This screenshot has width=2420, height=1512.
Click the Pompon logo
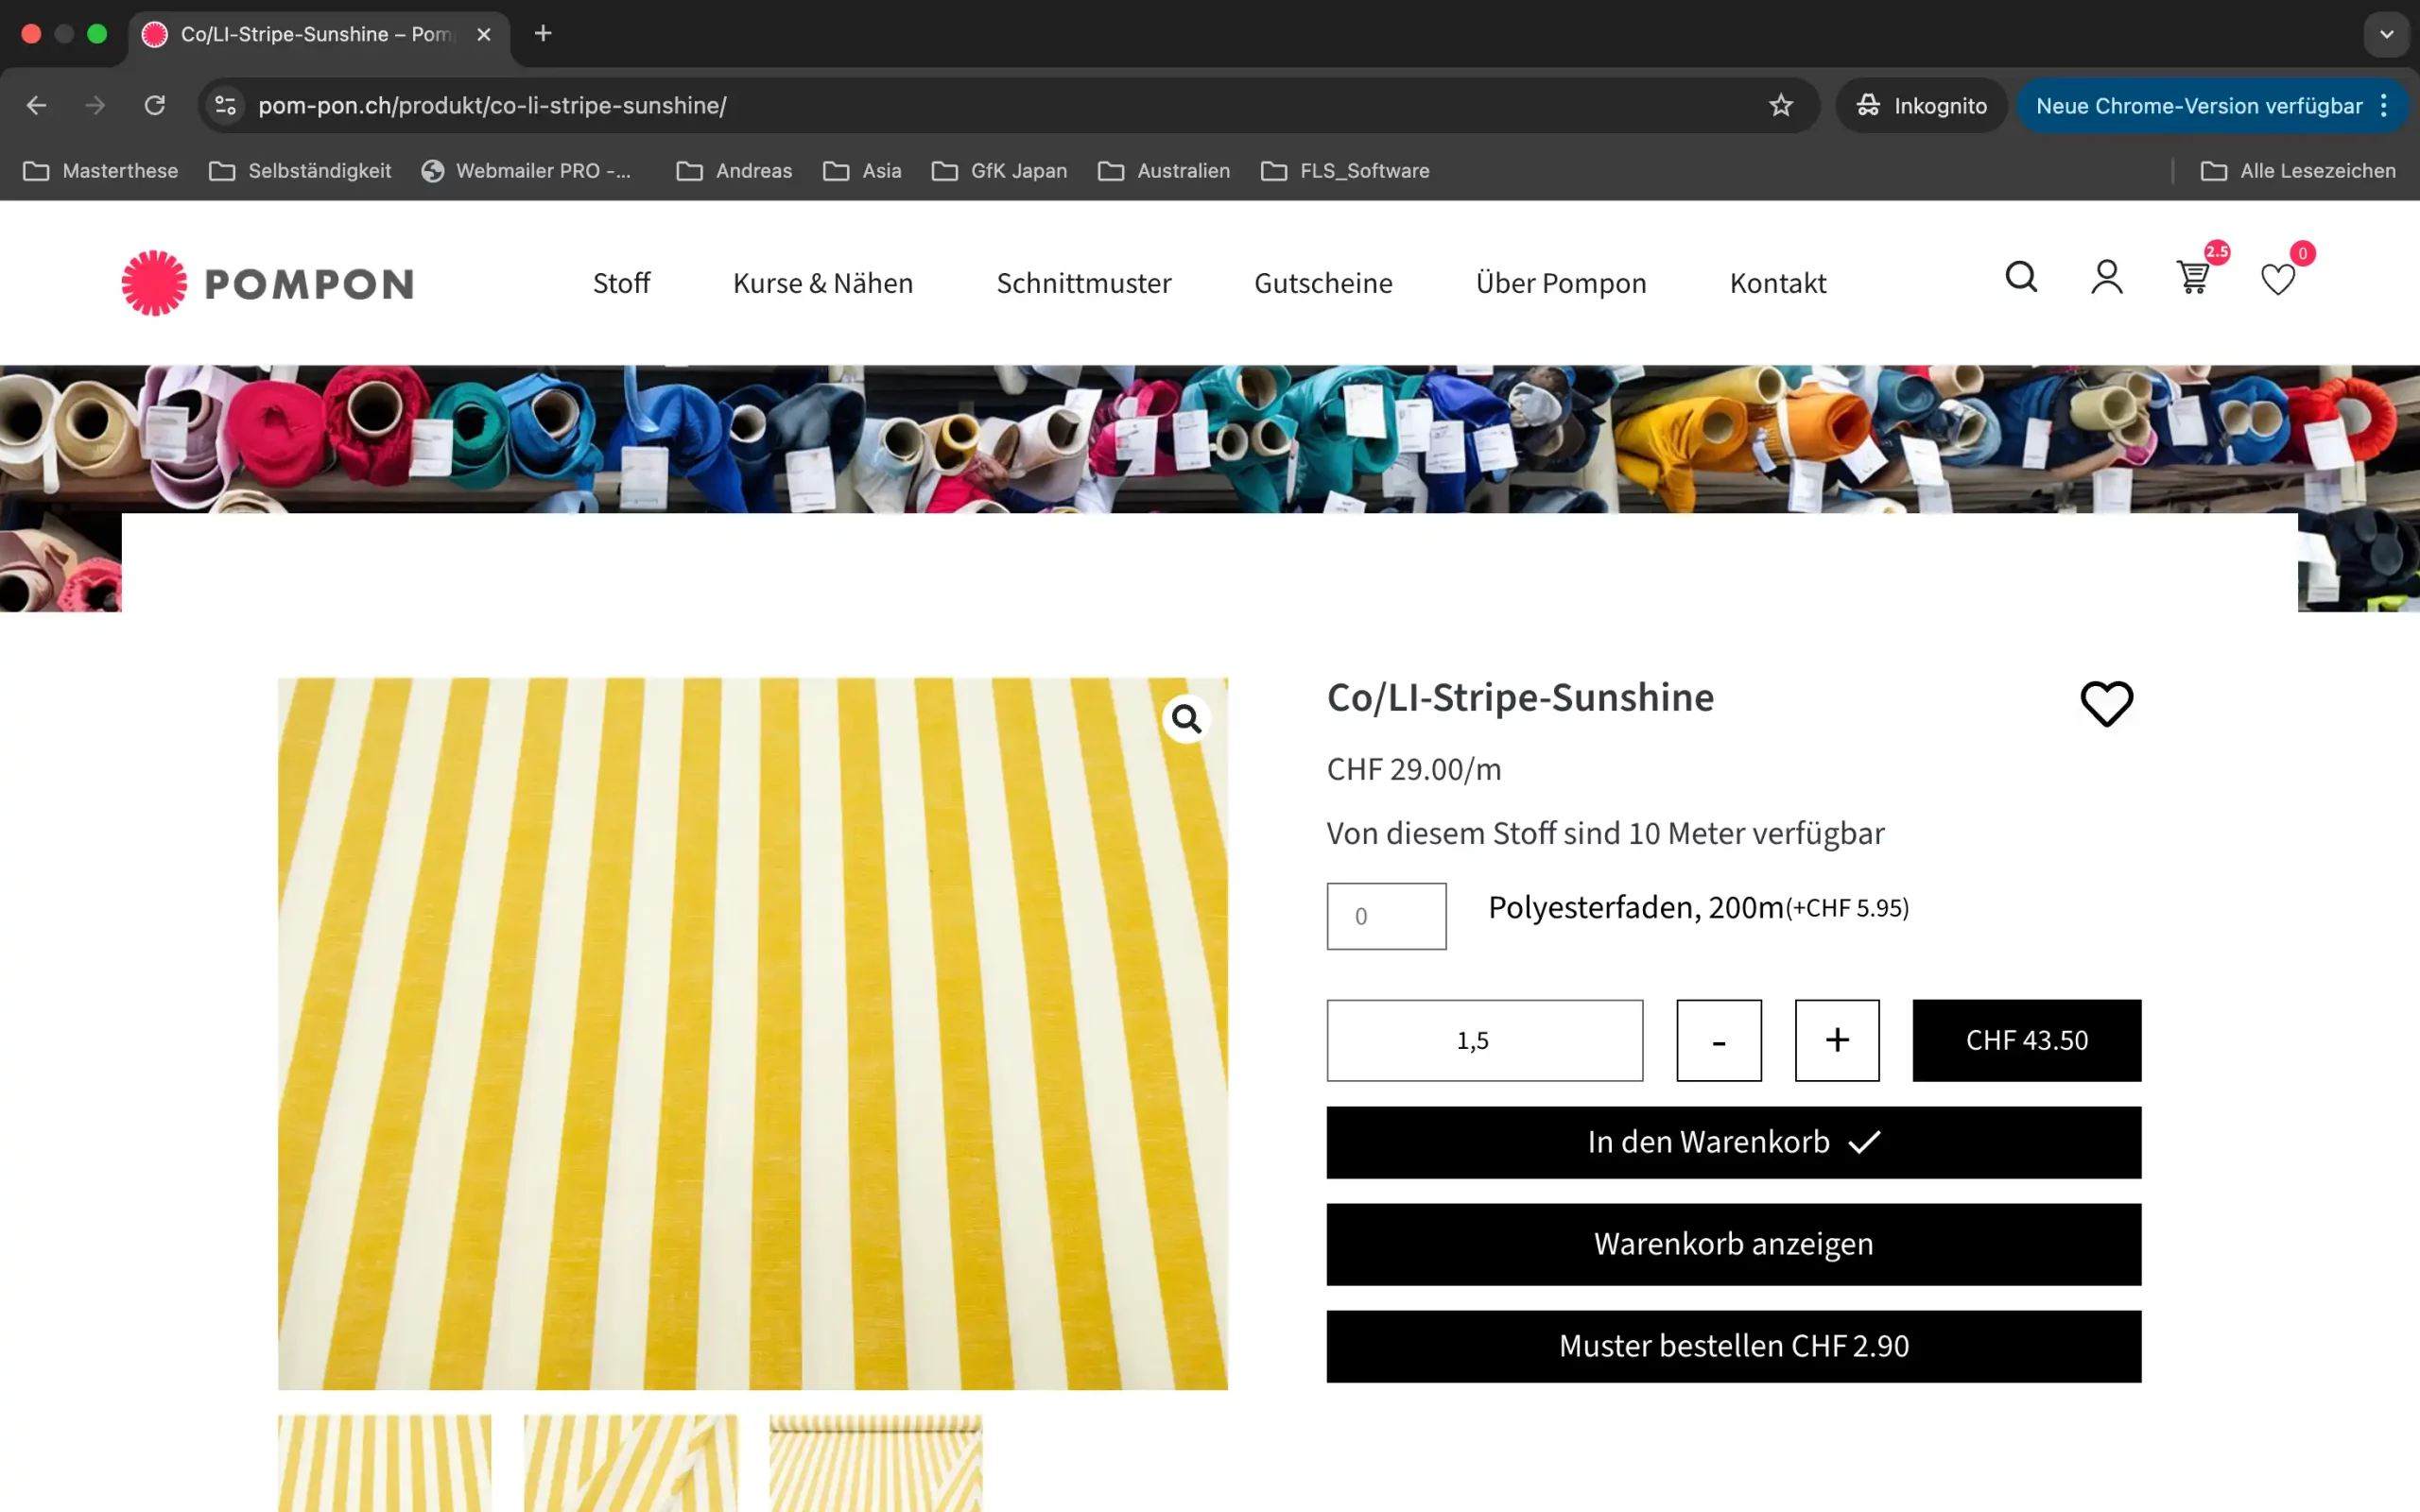[267, 283]
